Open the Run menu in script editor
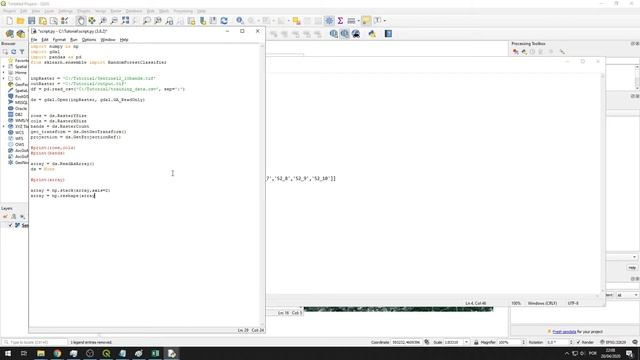The image size is (640, 360). (x=73, y=40)
